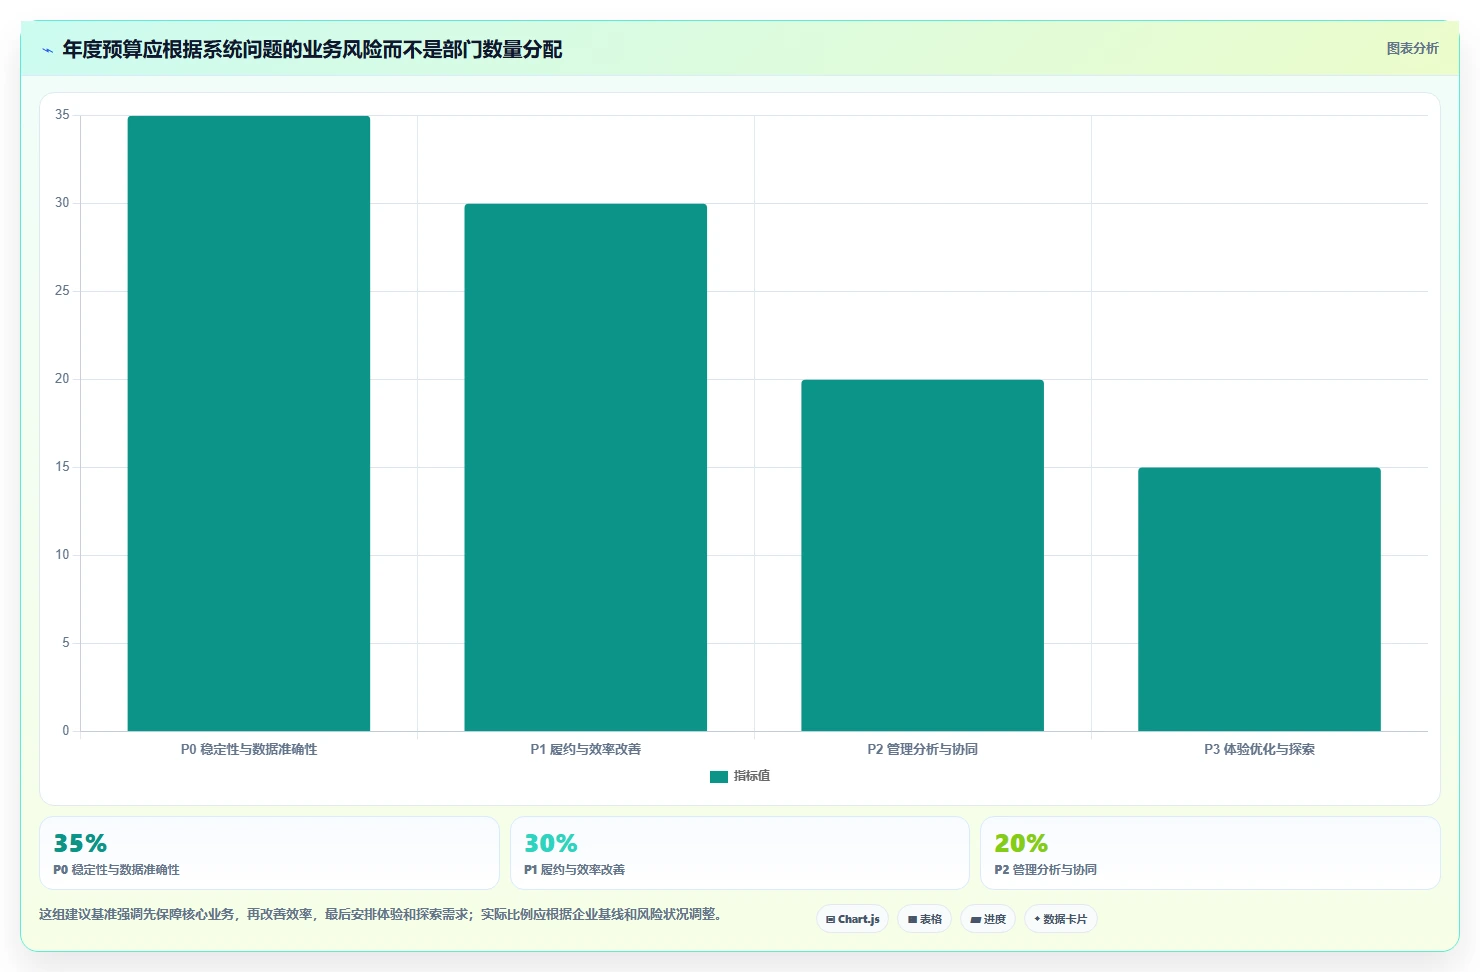Click x-axis label P1 履约与效率改善
Viewport: 1480px width, 972px height.
click(x=585, y=749)
